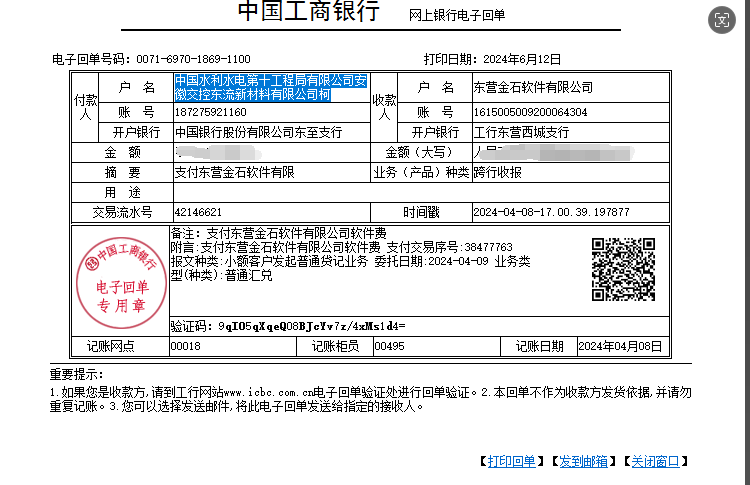Click payee bank 工行东营西城支行

click(521, 132)
